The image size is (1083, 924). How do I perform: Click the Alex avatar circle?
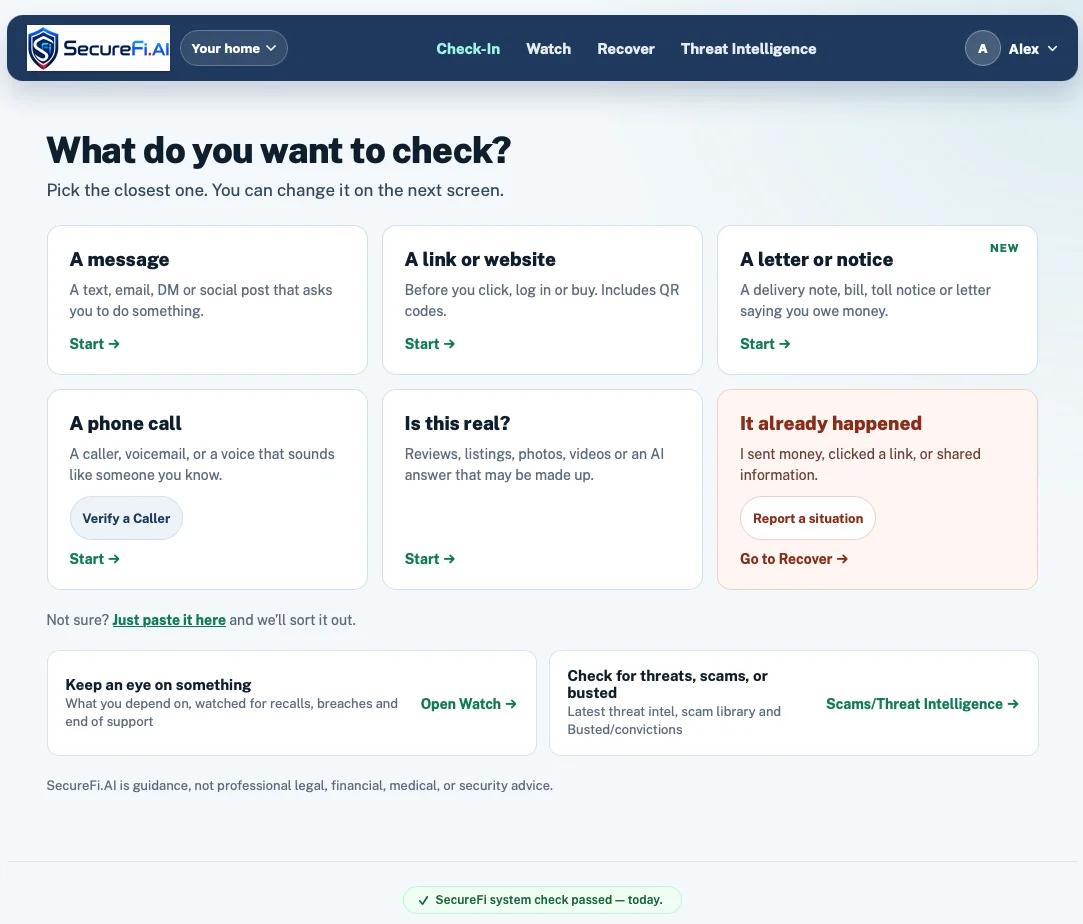(x=982, y=48)
